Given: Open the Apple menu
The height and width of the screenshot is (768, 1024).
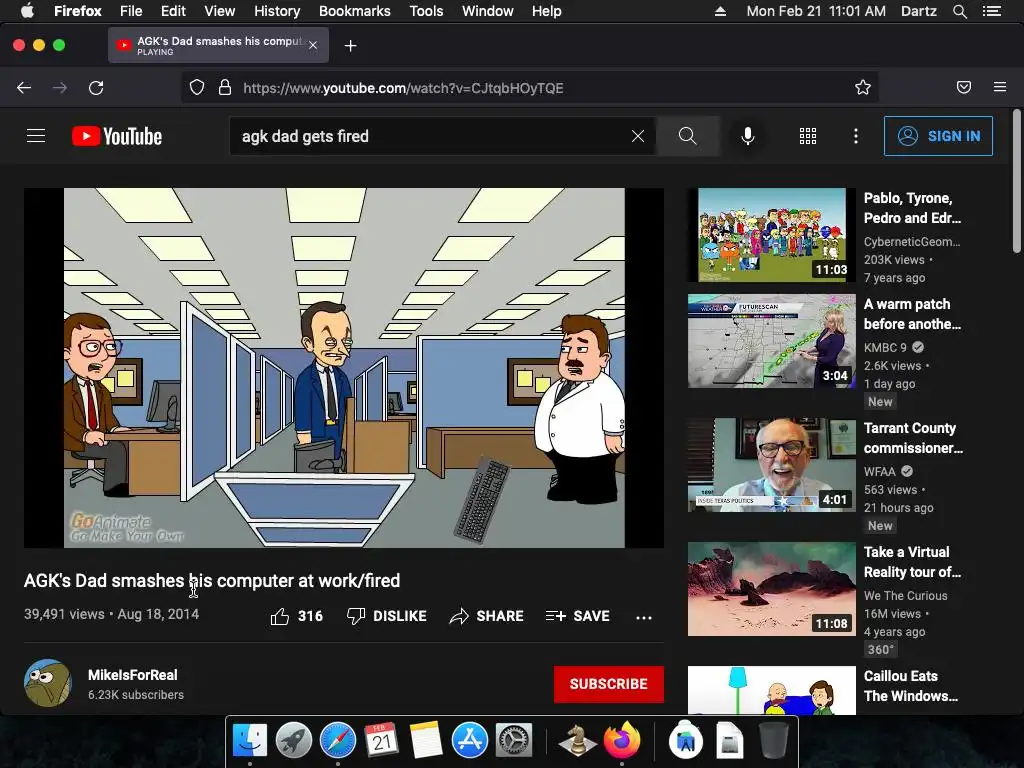Looking at the screenshot, I should 27,11.
